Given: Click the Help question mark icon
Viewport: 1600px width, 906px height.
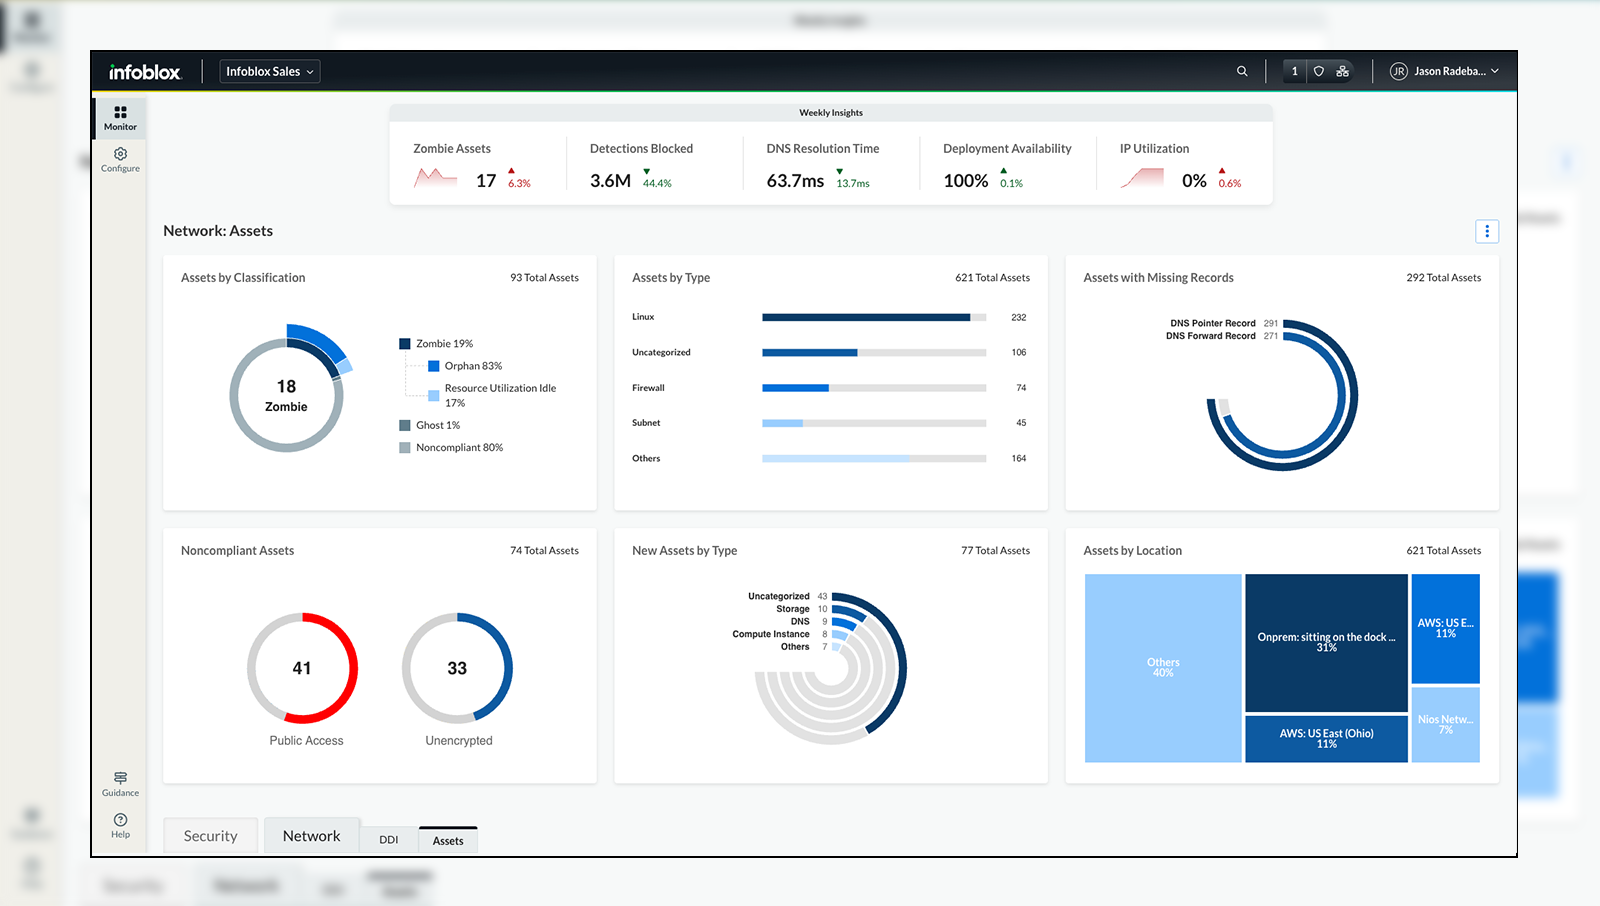Looking at the screenshot, I should point(120,825).
